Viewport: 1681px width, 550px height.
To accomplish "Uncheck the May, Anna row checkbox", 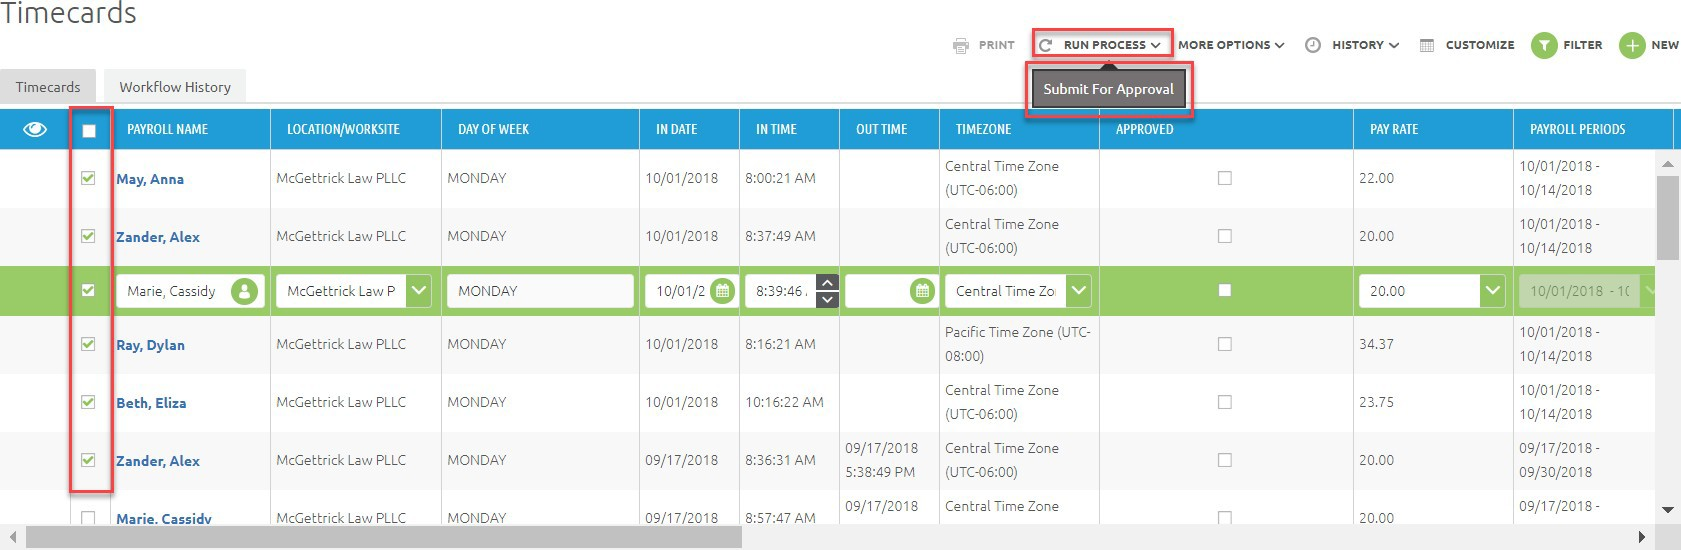I will click(x=88, y=178).
